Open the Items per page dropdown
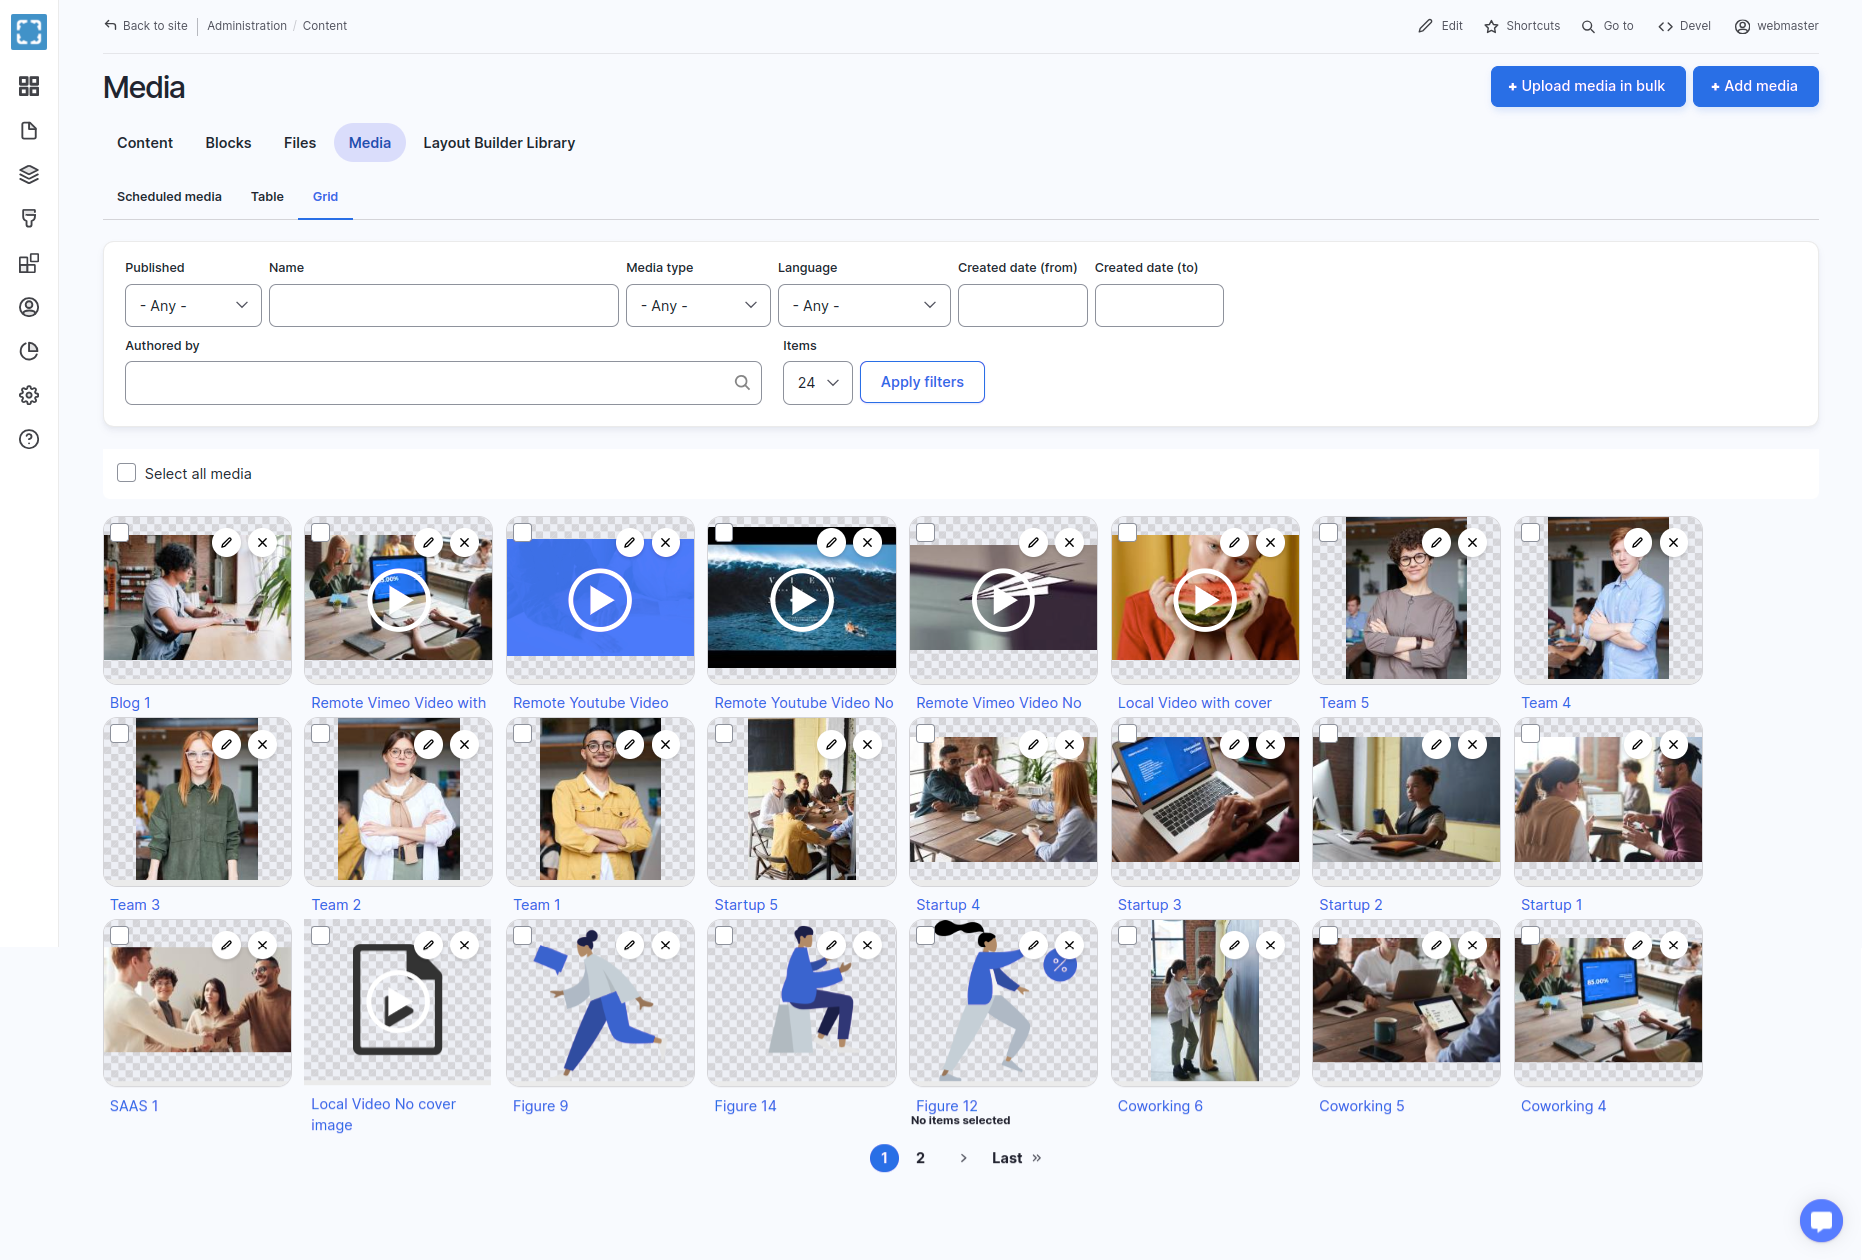 coord(817,383)
